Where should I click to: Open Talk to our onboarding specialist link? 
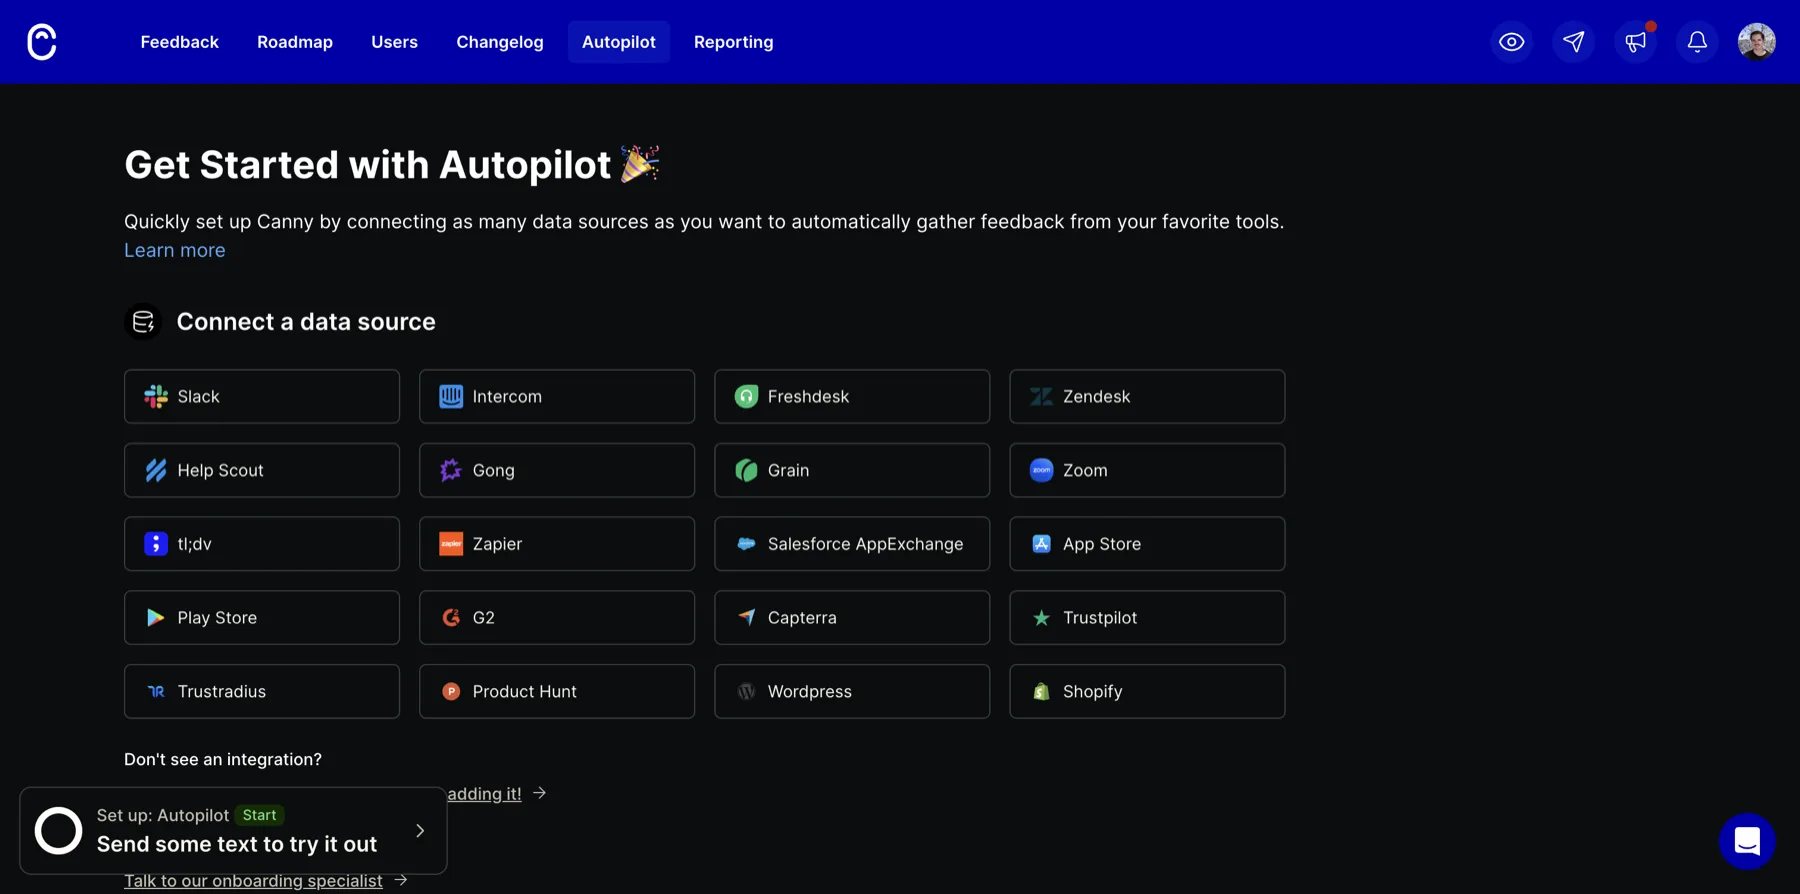click(253, 881)
